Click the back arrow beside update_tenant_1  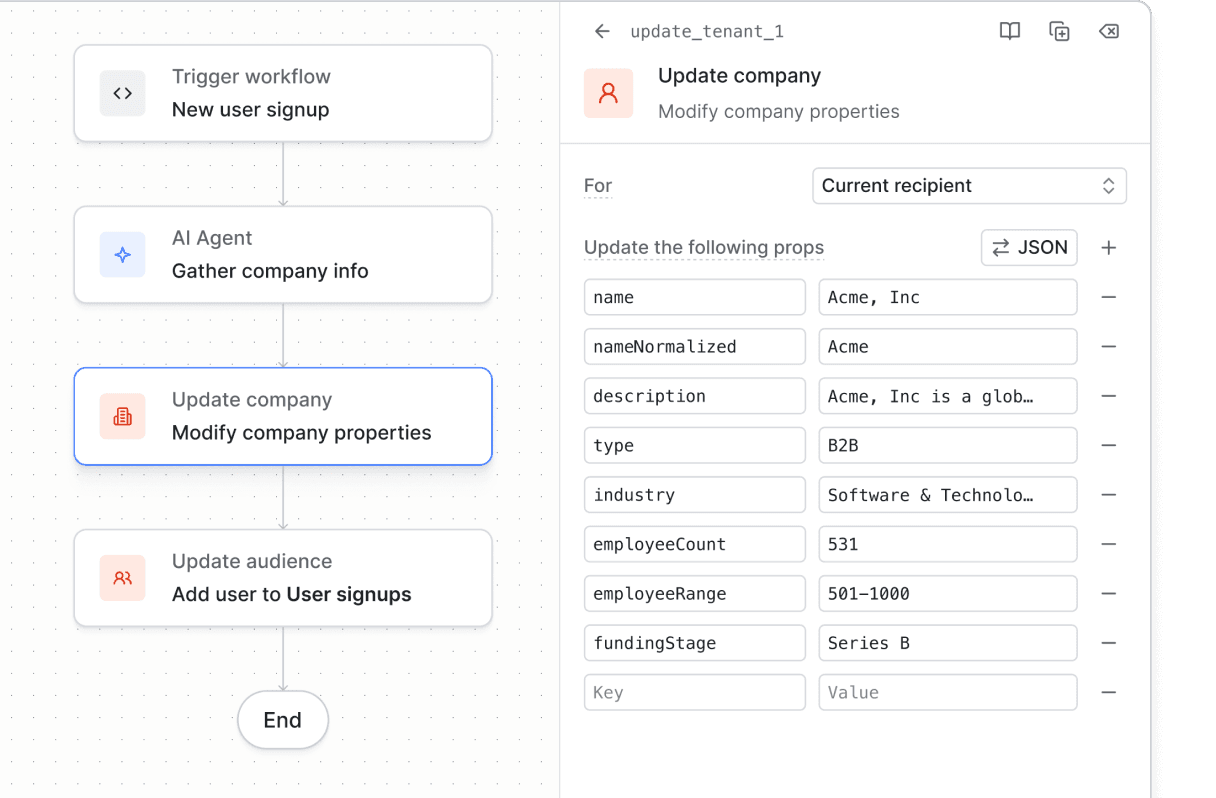pyautogui.click(x=601, y=31)
